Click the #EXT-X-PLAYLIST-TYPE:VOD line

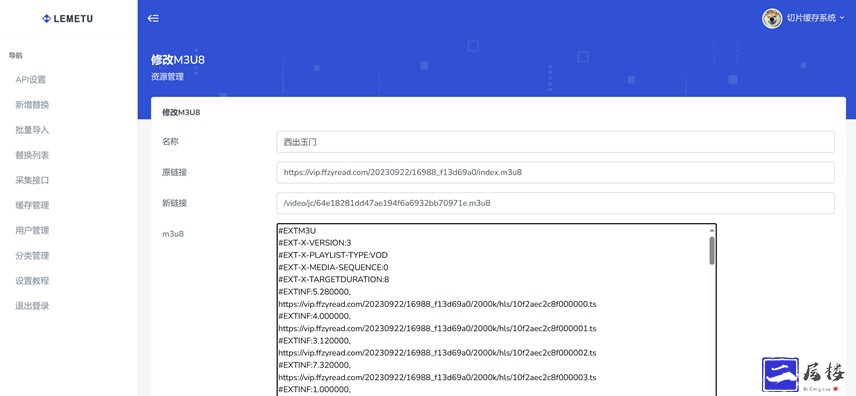click(x=333, y=255)
